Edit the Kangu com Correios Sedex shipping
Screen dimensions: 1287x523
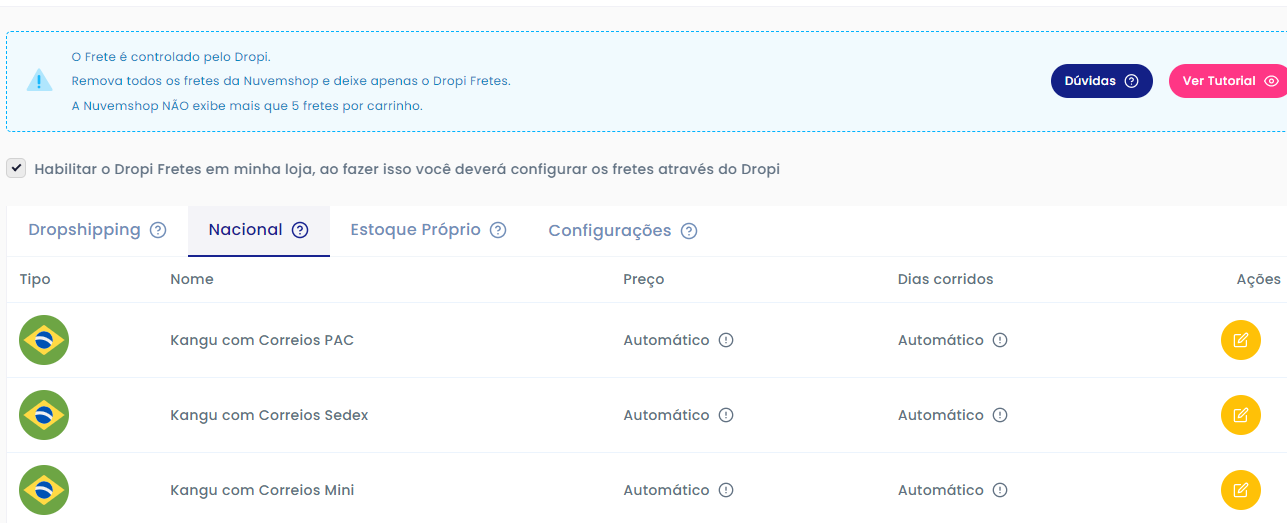[x=1240, y=415]
